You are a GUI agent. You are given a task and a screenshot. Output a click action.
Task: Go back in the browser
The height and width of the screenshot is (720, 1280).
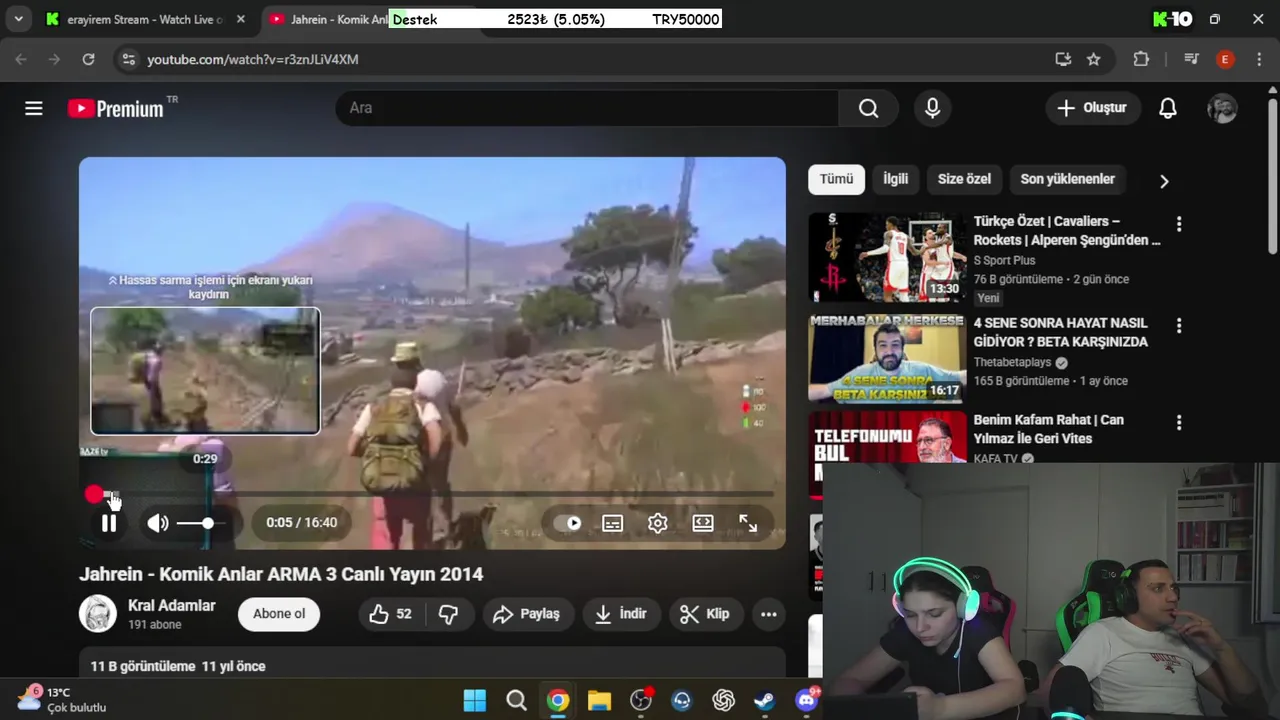click(21, 59)
